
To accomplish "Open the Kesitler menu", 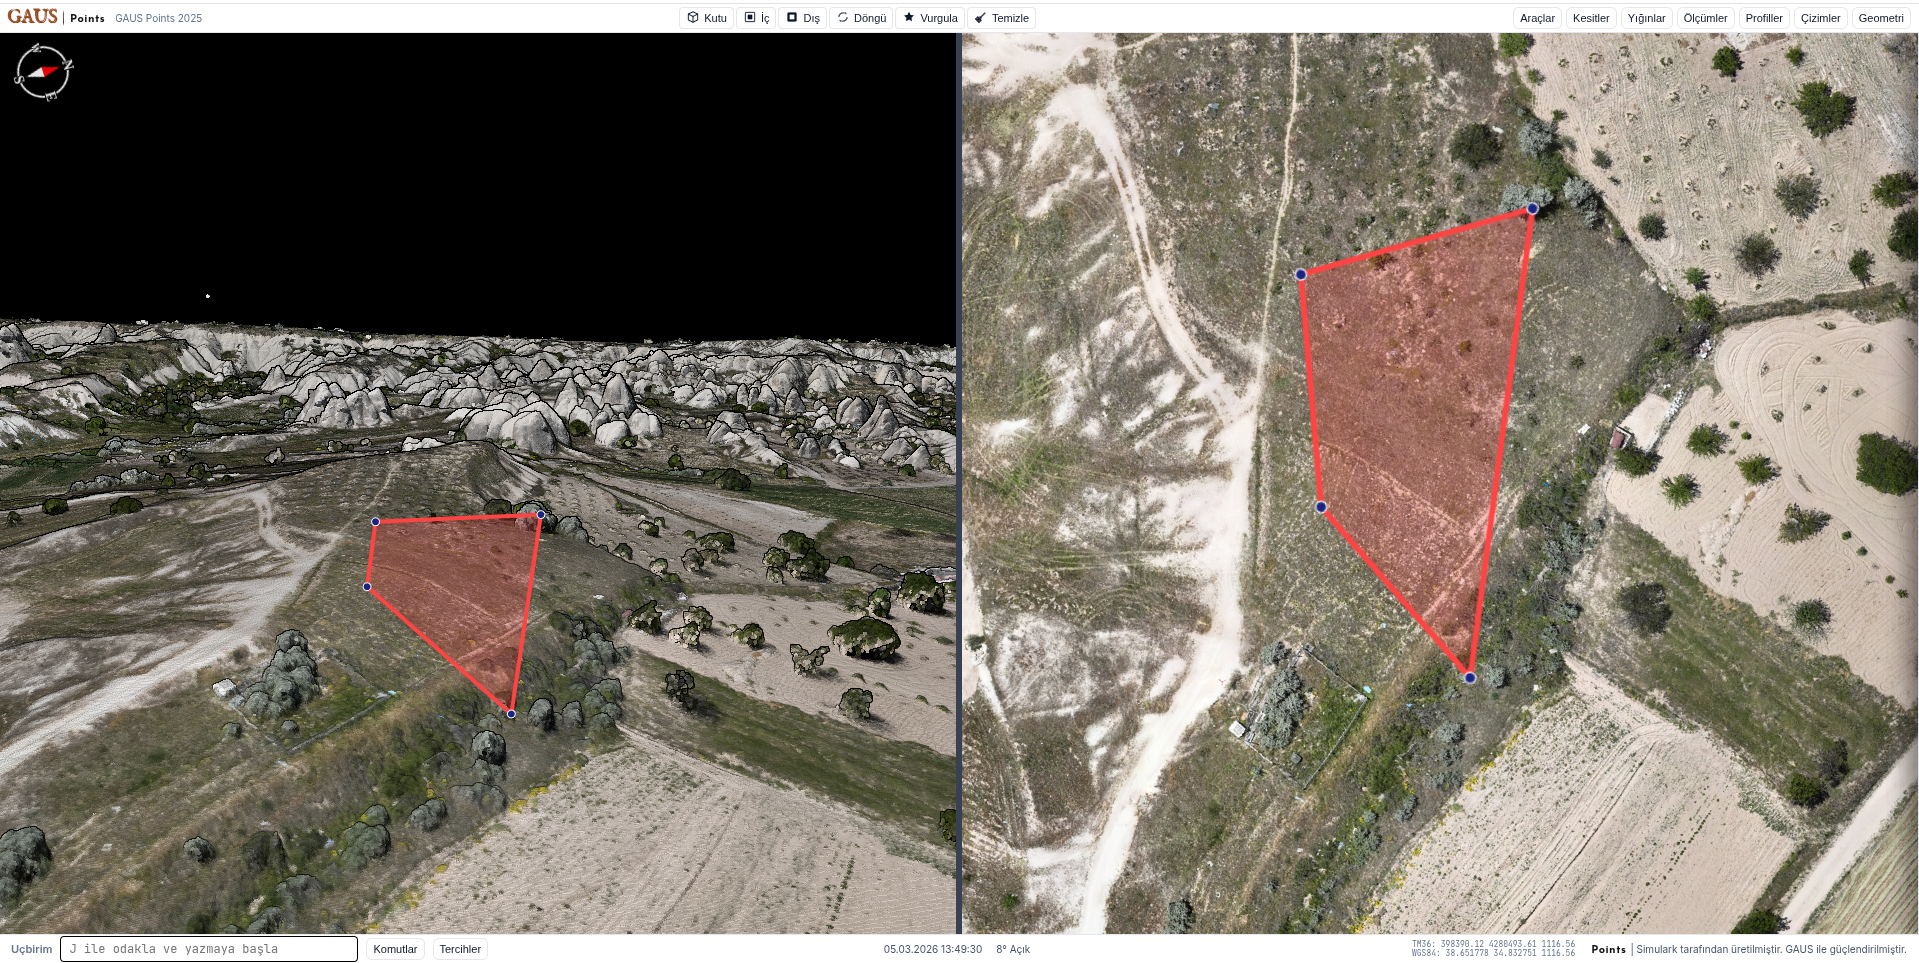I will pyautogui.click(x=1591, y=18).
